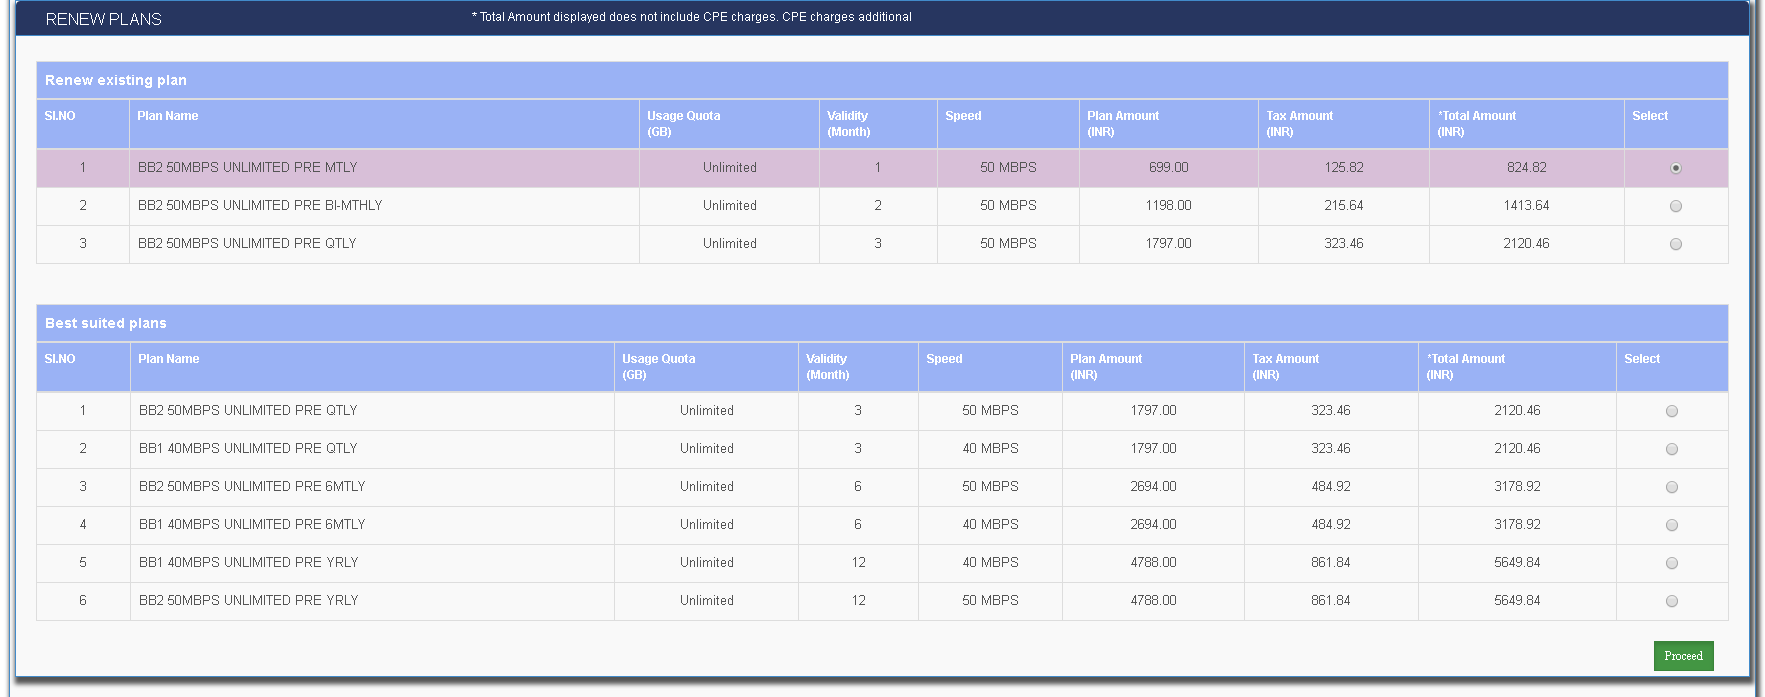1765x697 pixels.
Task: Click the total amount 824.82
Action: [1526, 167]
